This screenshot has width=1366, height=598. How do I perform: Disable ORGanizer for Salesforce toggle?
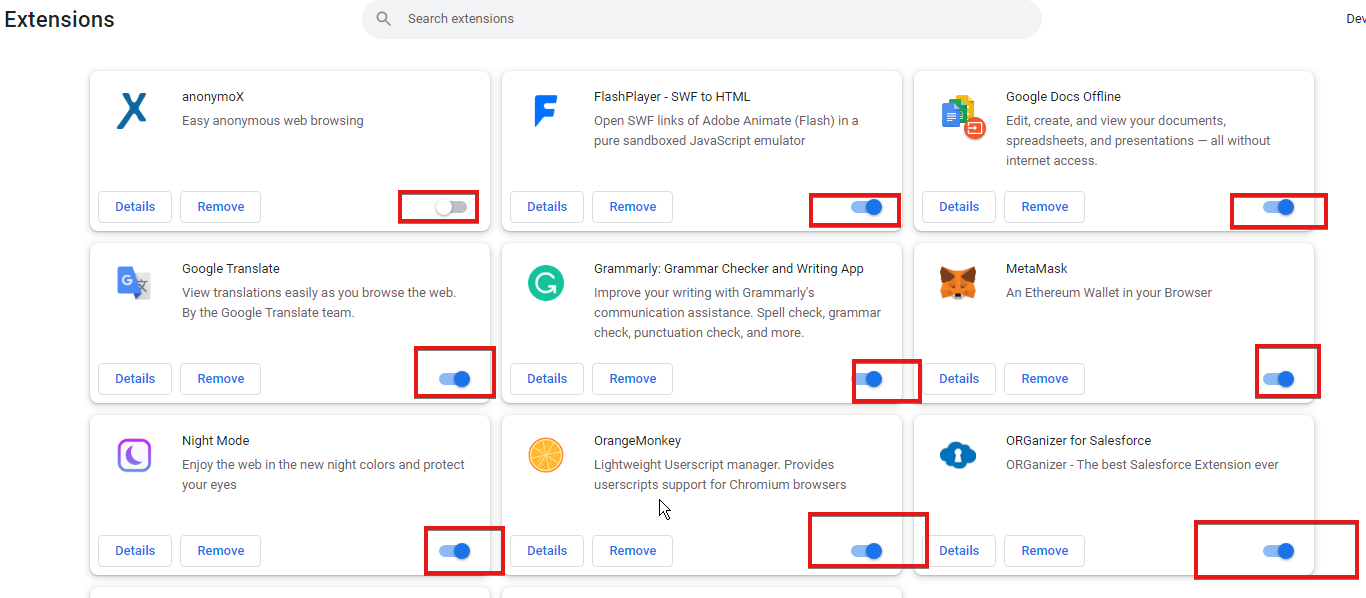(x=1278, y=551)
